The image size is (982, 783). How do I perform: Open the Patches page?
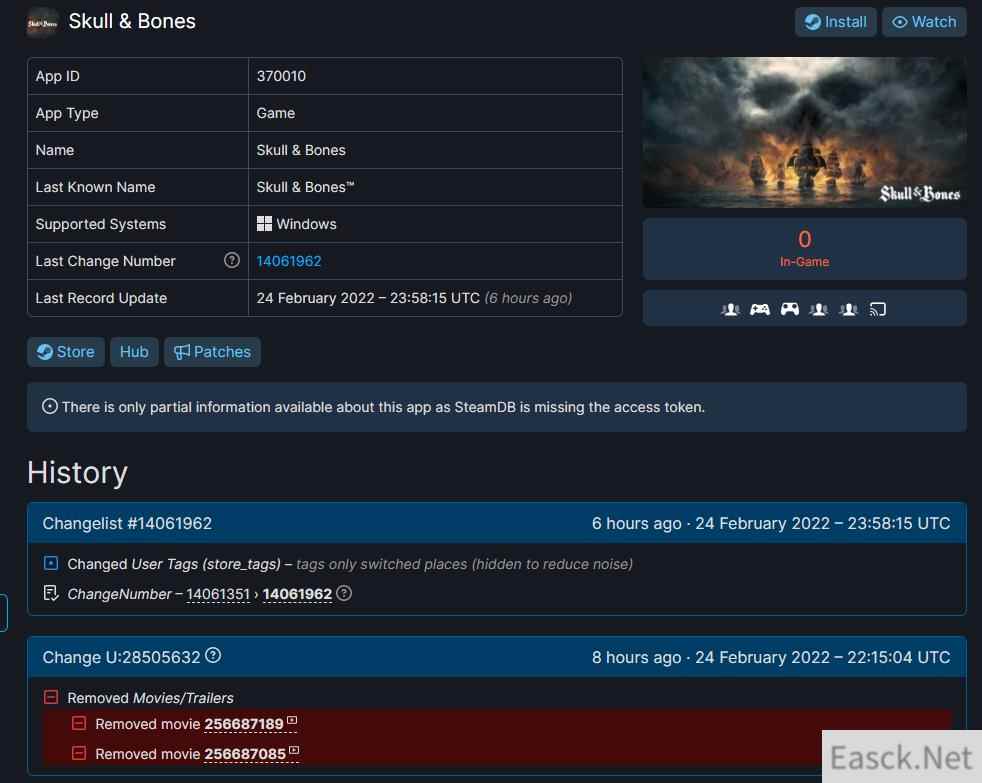coord(212,352)
